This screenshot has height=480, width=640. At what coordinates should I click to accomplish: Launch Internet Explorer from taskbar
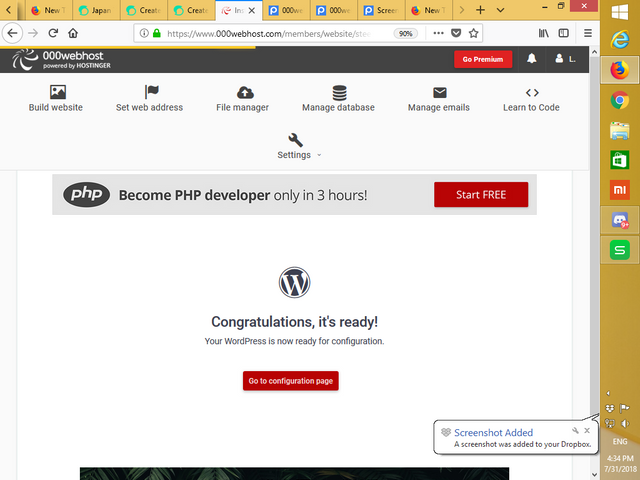pyautogui.click(x=620, y=40)
